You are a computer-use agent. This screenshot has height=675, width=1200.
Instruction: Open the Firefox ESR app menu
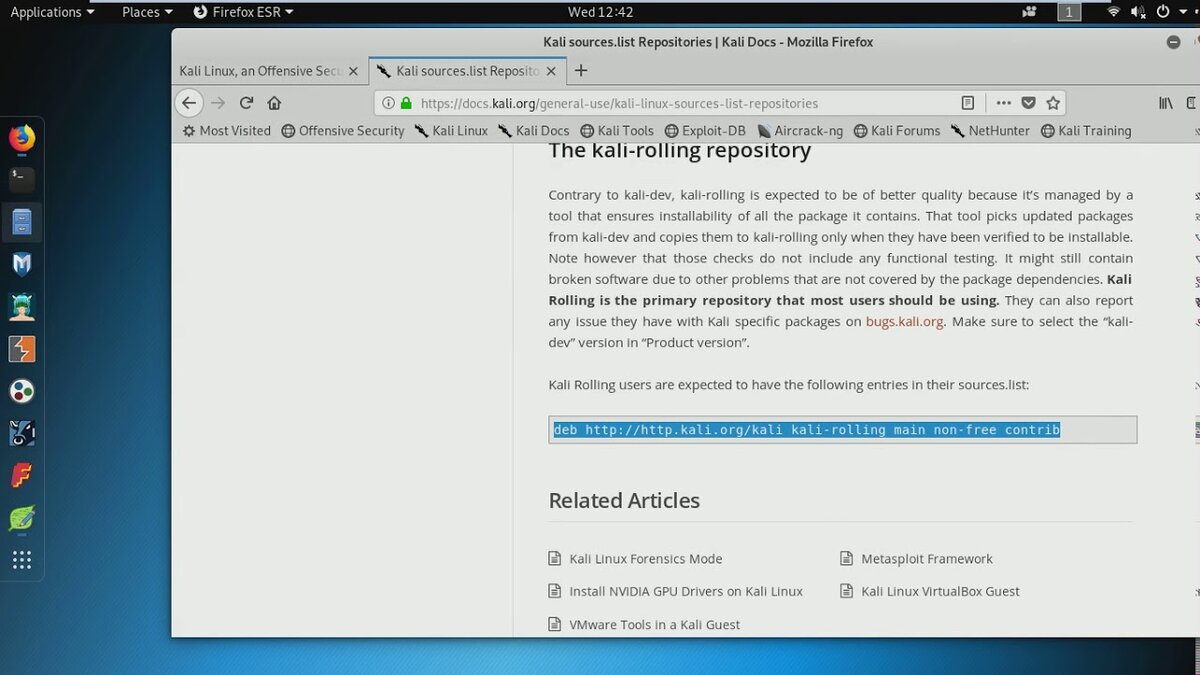point(243,12)
